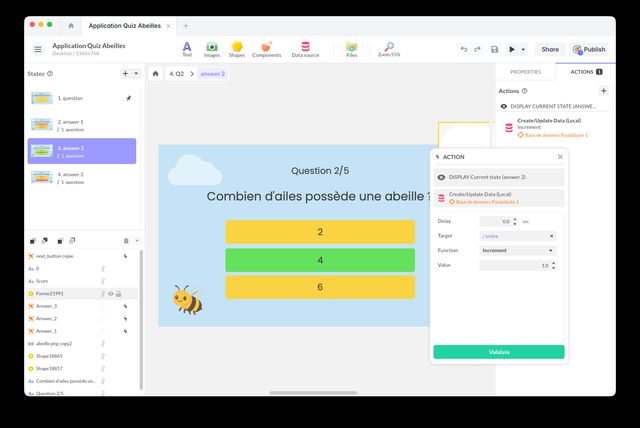Select Create/Update Data (Local) in Actions panel

pos(553,127)
